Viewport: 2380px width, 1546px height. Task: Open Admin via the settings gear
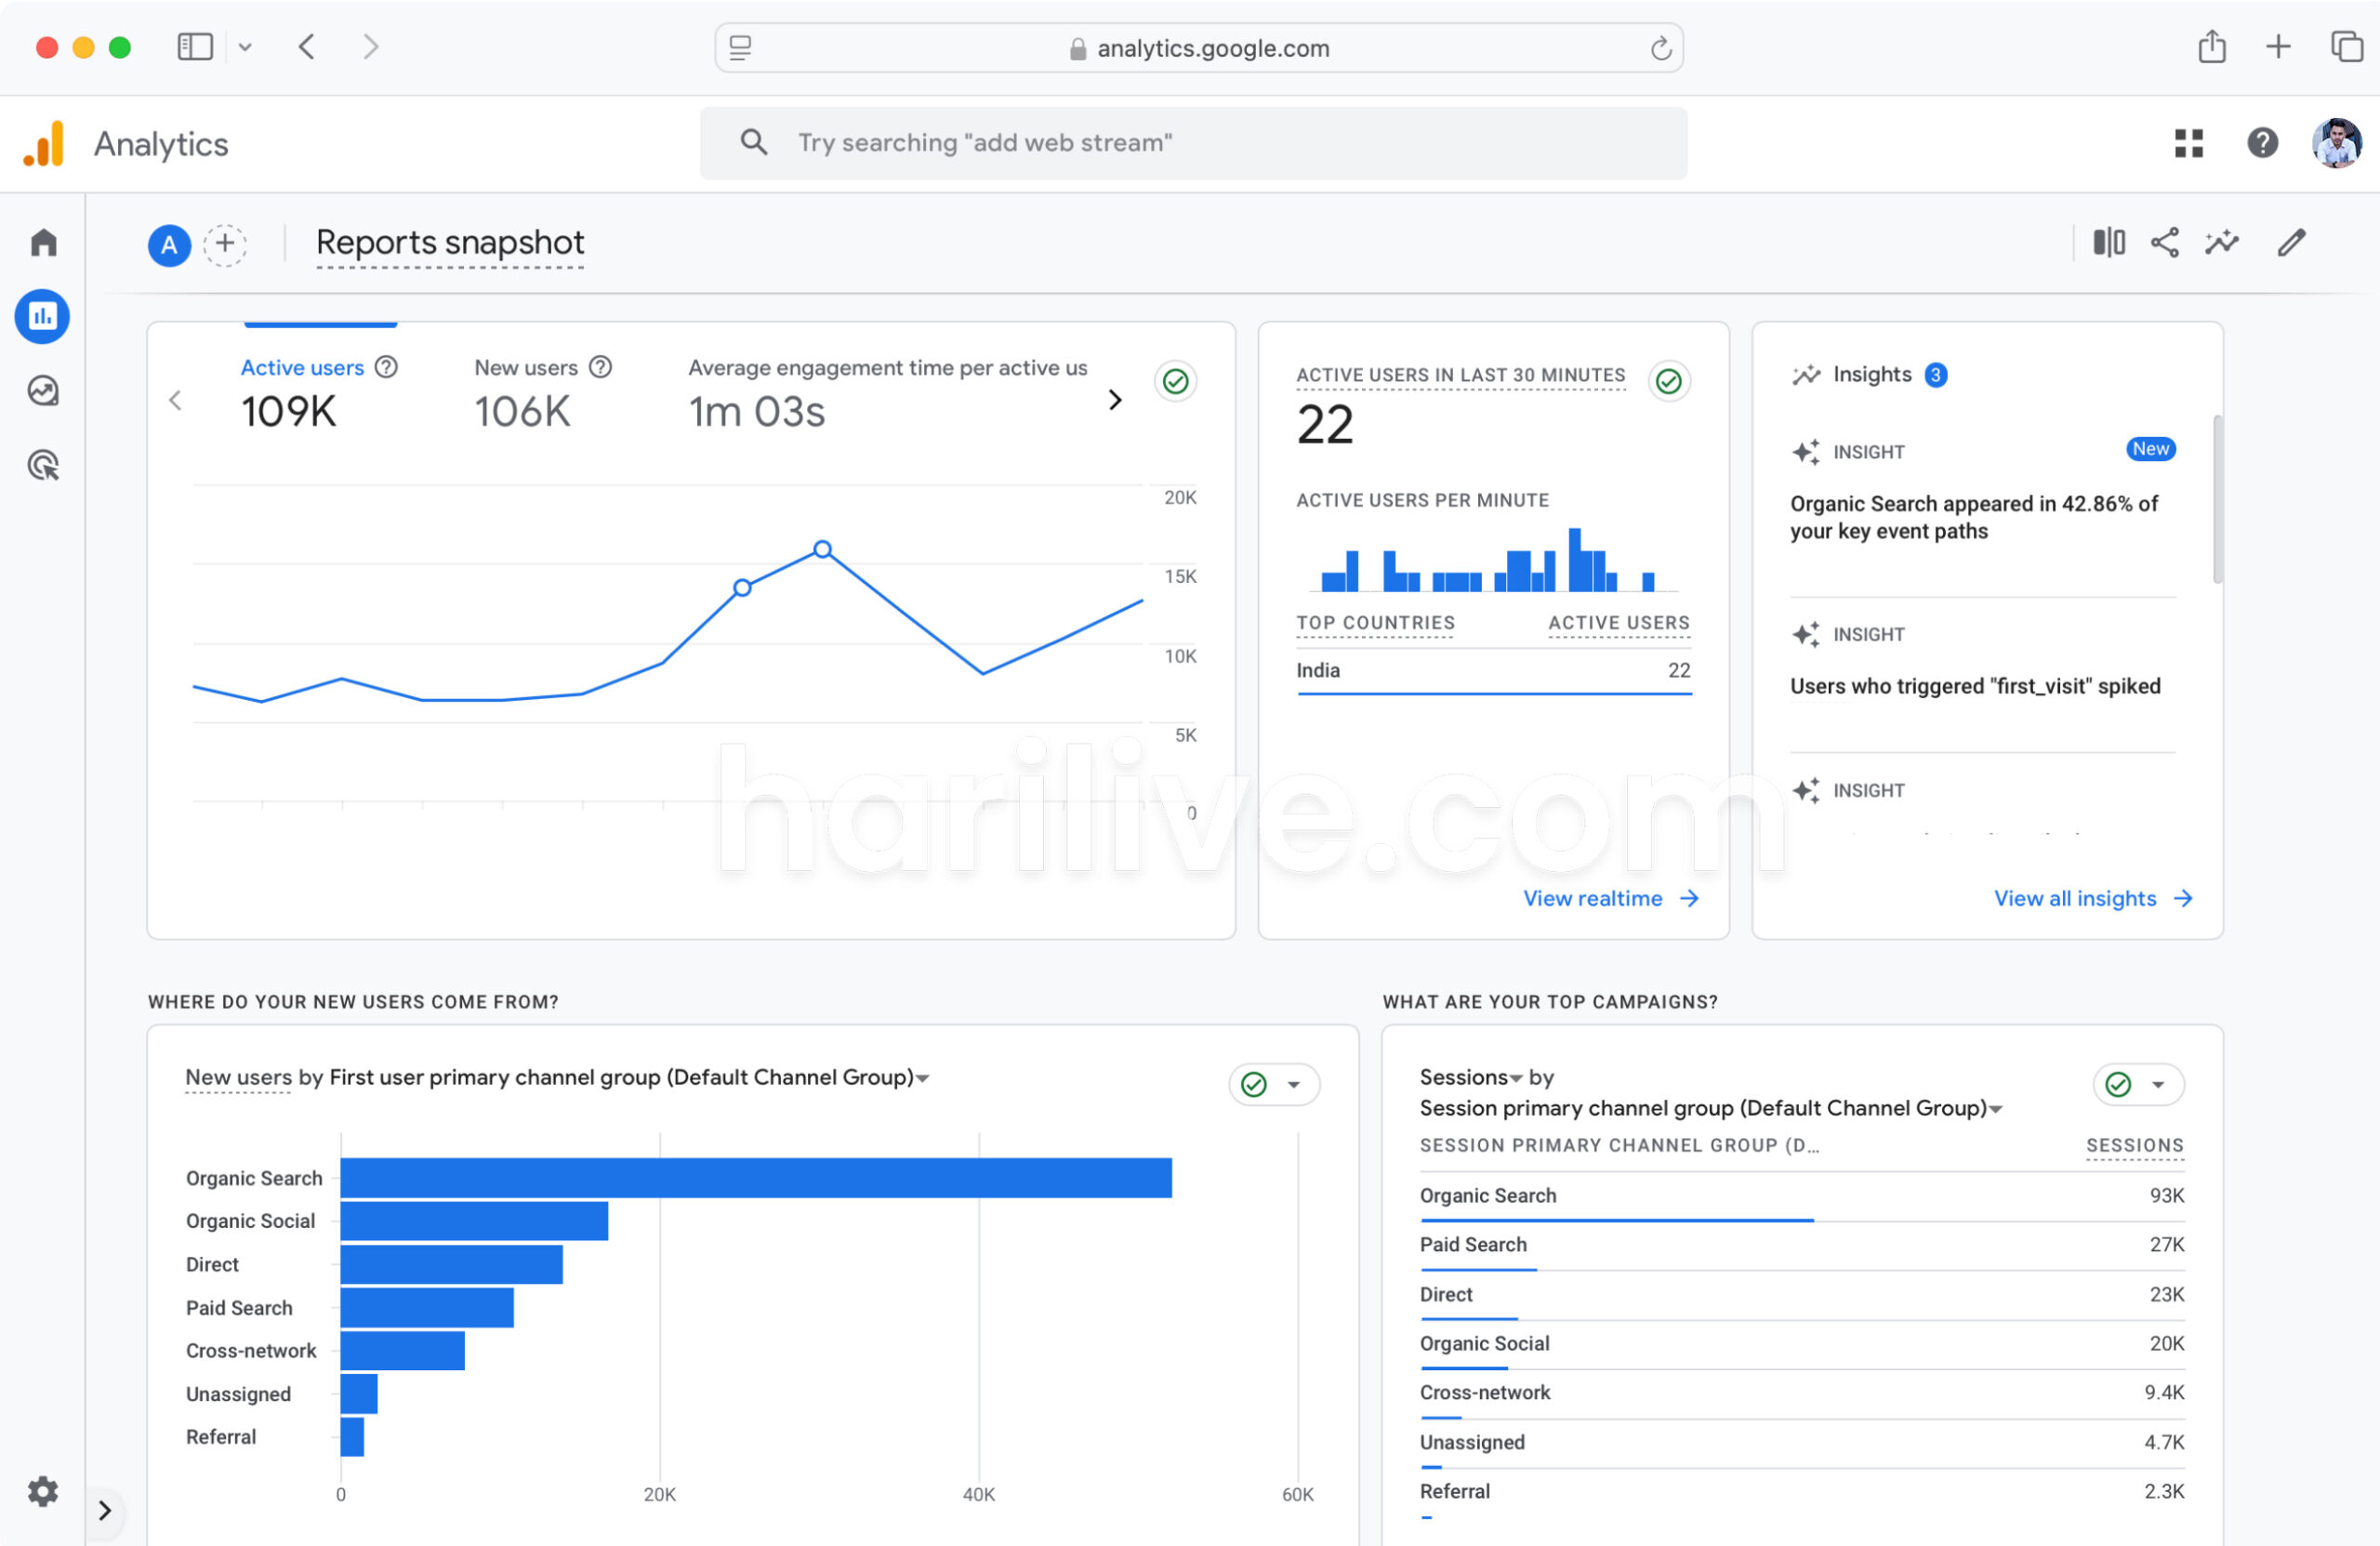click(42, 1491)
